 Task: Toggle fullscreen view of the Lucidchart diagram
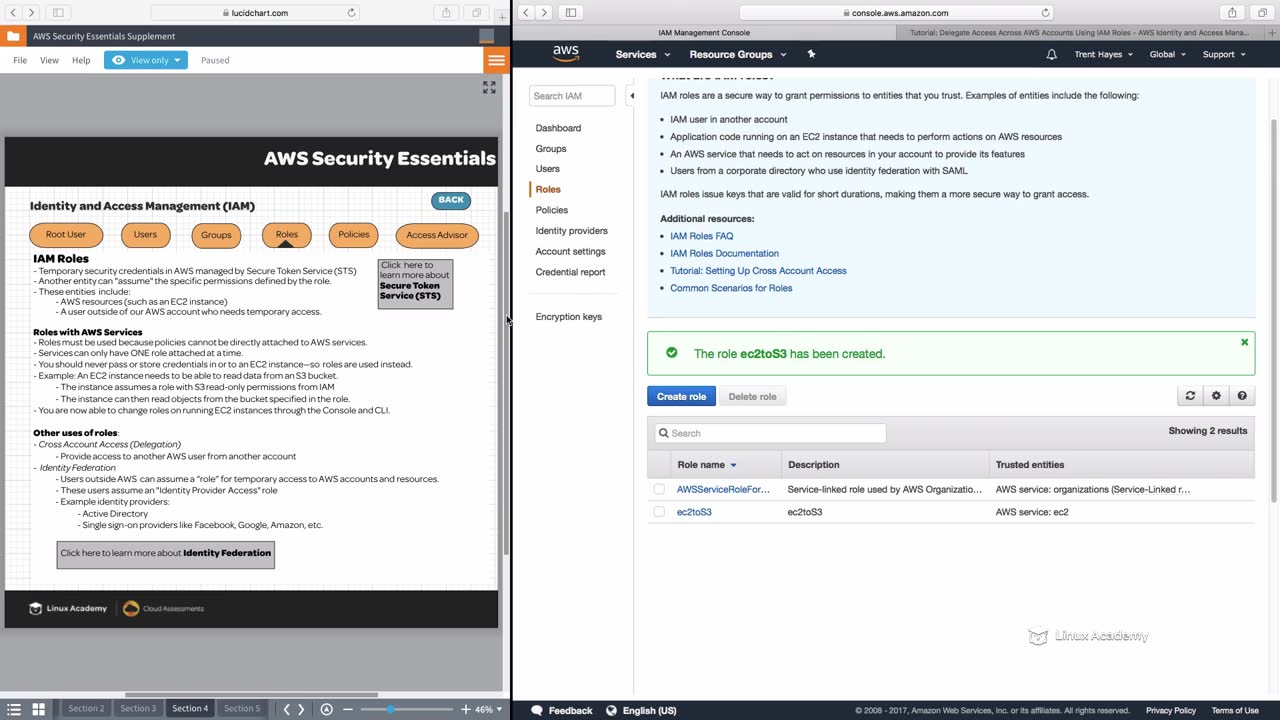coord(489,88)
